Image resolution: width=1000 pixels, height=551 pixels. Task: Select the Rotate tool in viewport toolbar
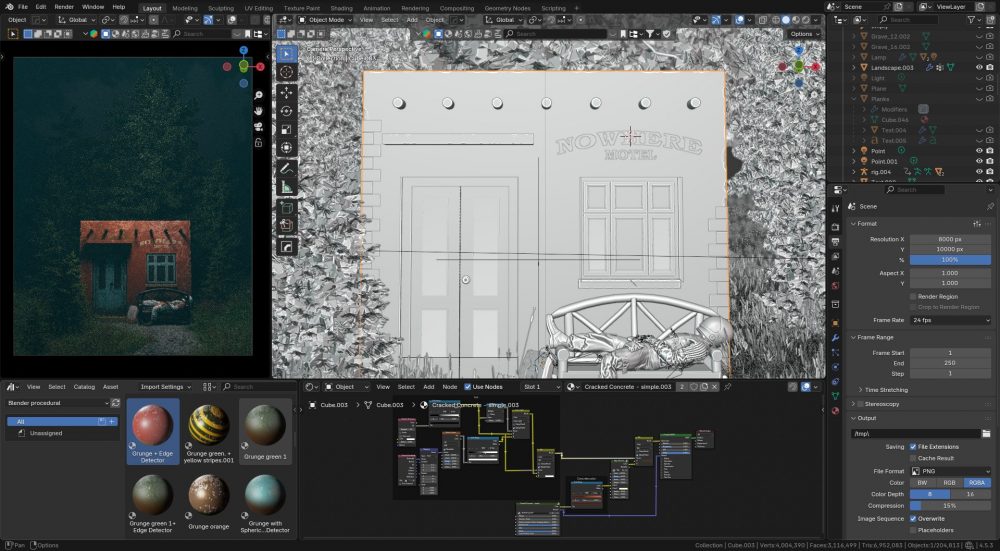[286, 111]
